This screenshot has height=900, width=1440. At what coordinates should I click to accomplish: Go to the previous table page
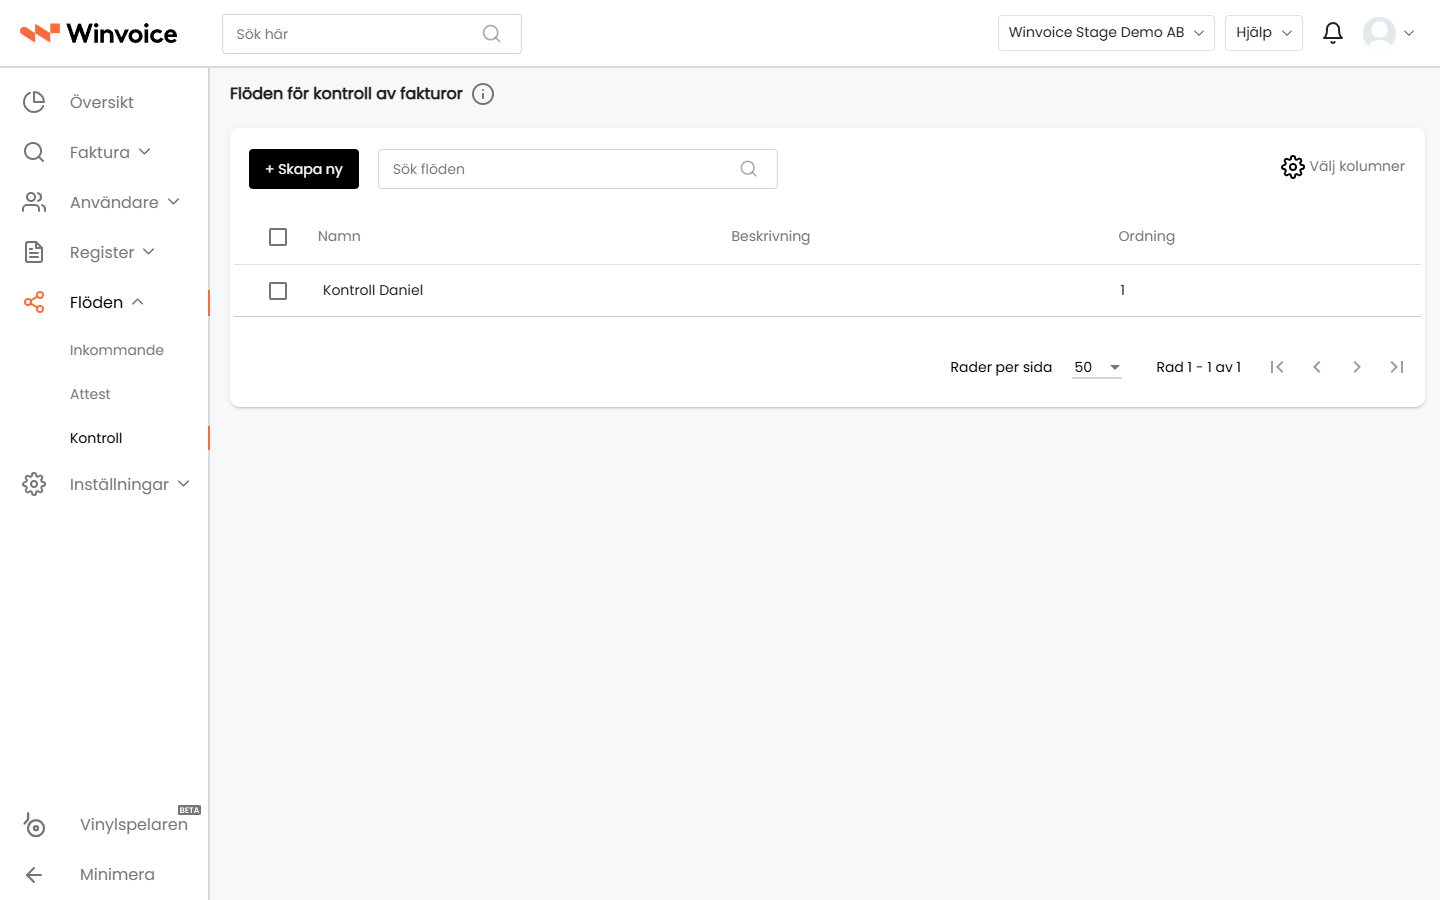click(x=1317, y=367)
